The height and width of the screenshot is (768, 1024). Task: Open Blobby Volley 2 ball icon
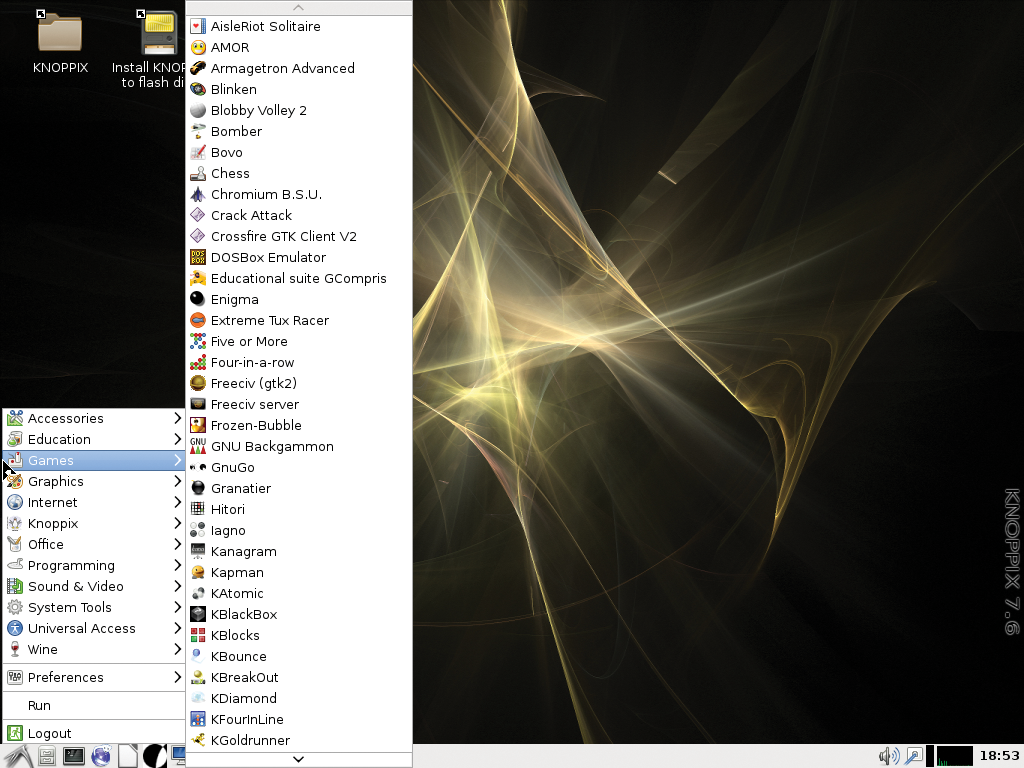click(x=198, y=110)
